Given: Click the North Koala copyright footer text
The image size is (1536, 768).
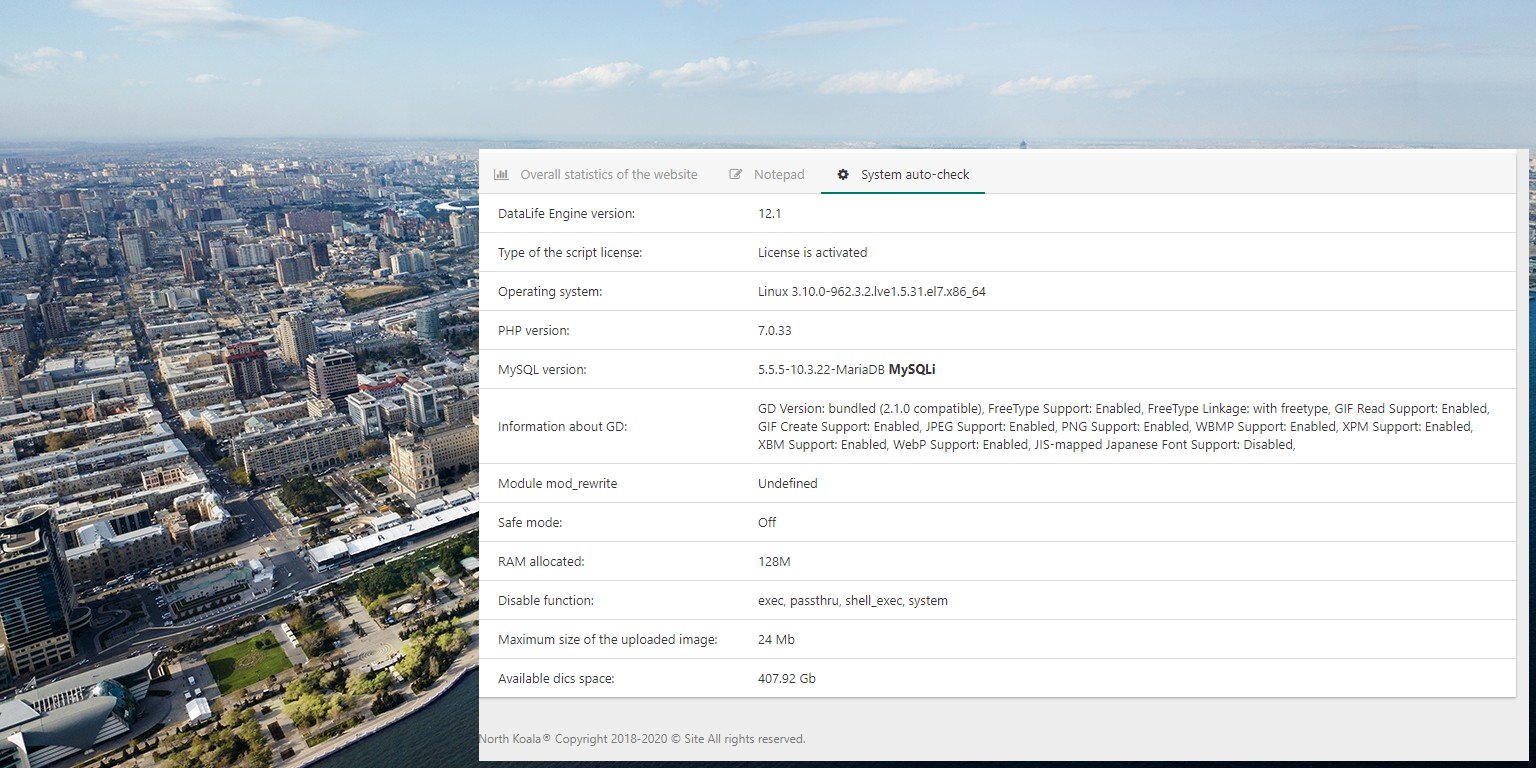Looking at the screenshot, I should coord(642,739).
